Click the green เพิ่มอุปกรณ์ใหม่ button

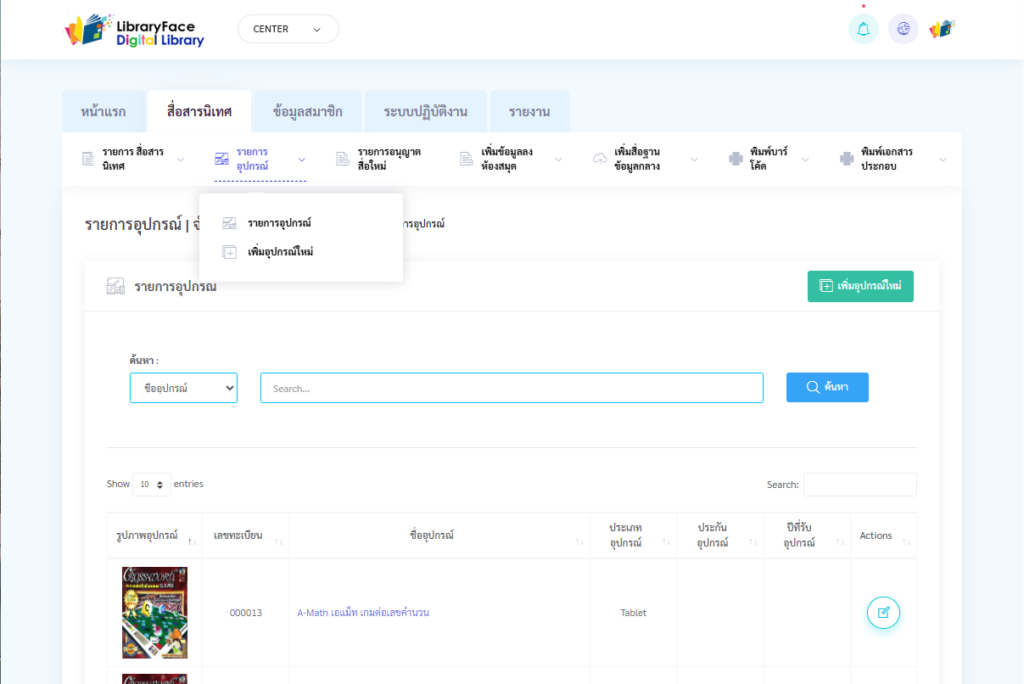(860, 286)
